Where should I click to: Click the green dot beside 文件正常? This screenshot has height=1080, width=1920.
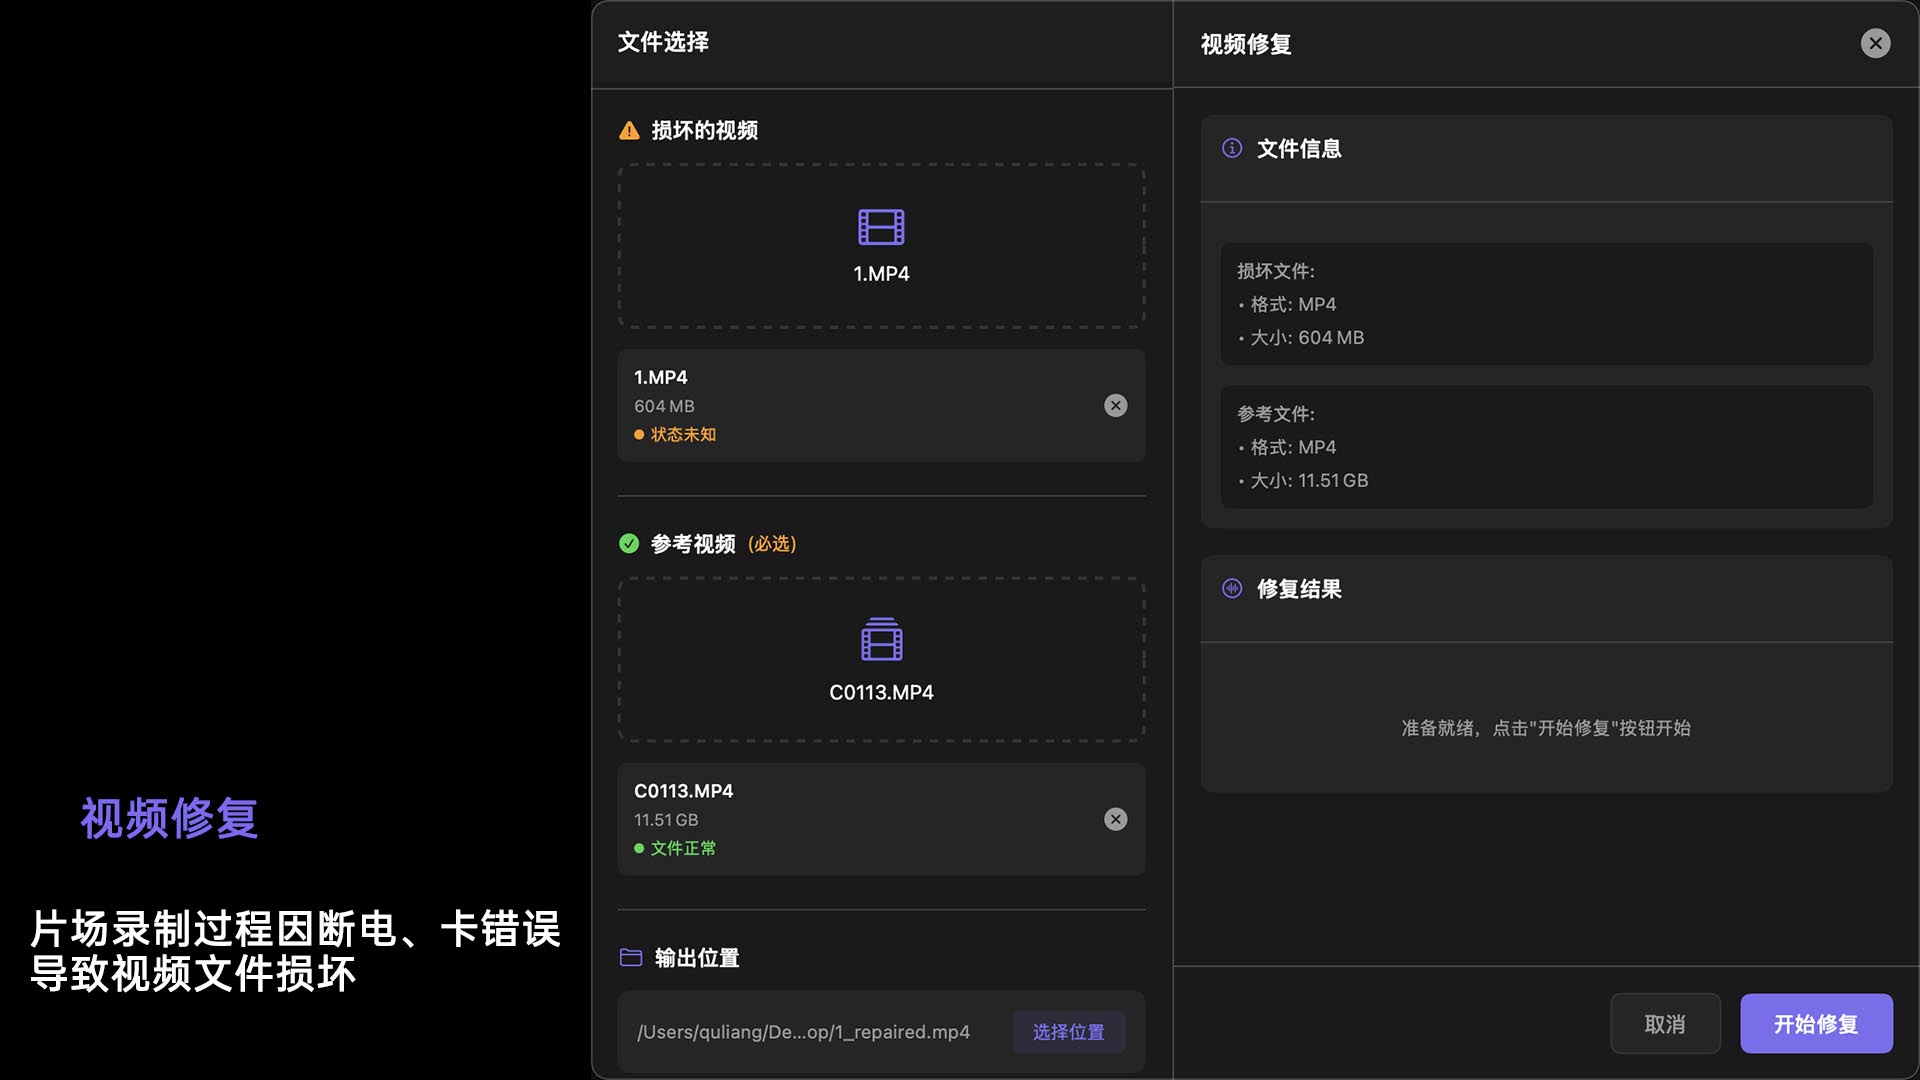coord(639,847)
